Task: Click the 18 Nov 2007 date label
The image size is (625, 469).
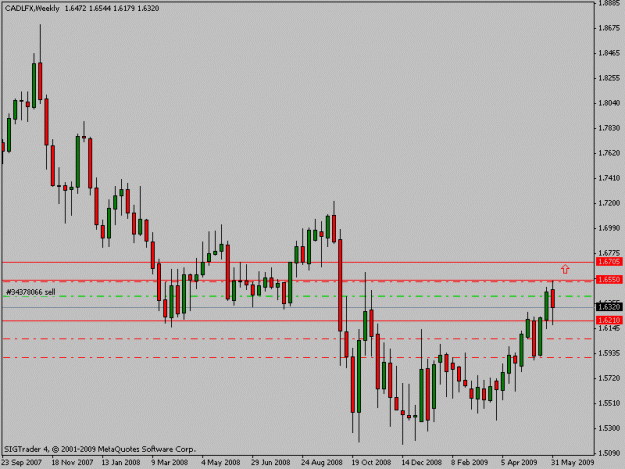Action: pyautogui.click(x=72, y=463)
